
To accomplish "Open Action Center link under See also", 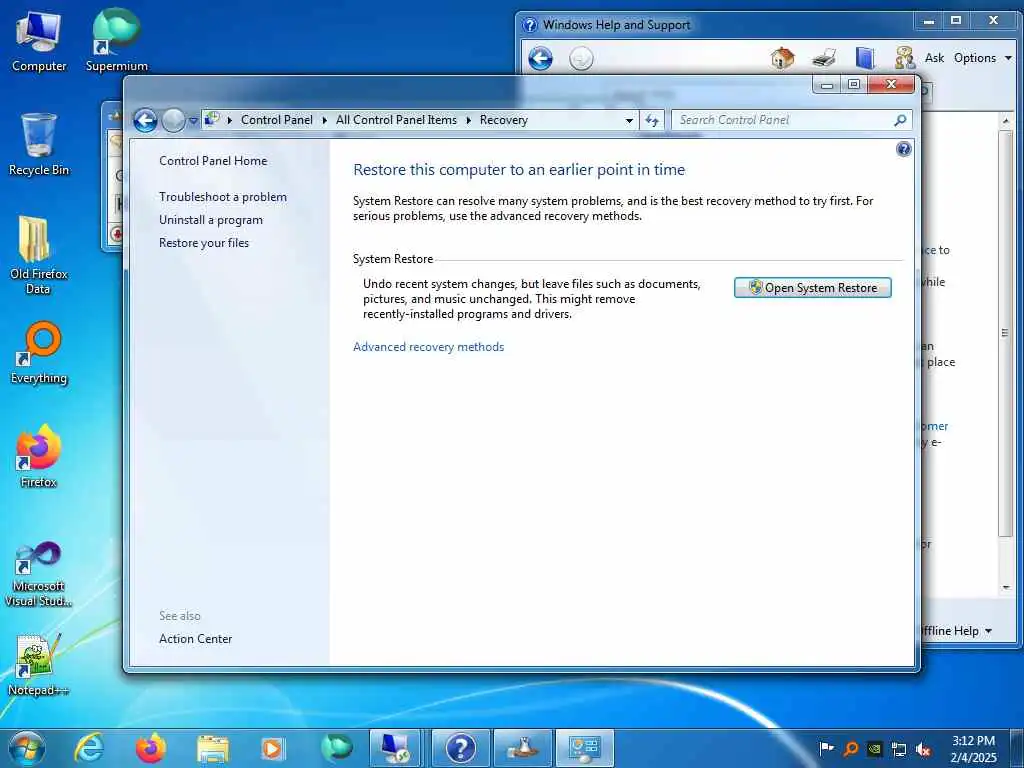I will click(x=195, y=639).
